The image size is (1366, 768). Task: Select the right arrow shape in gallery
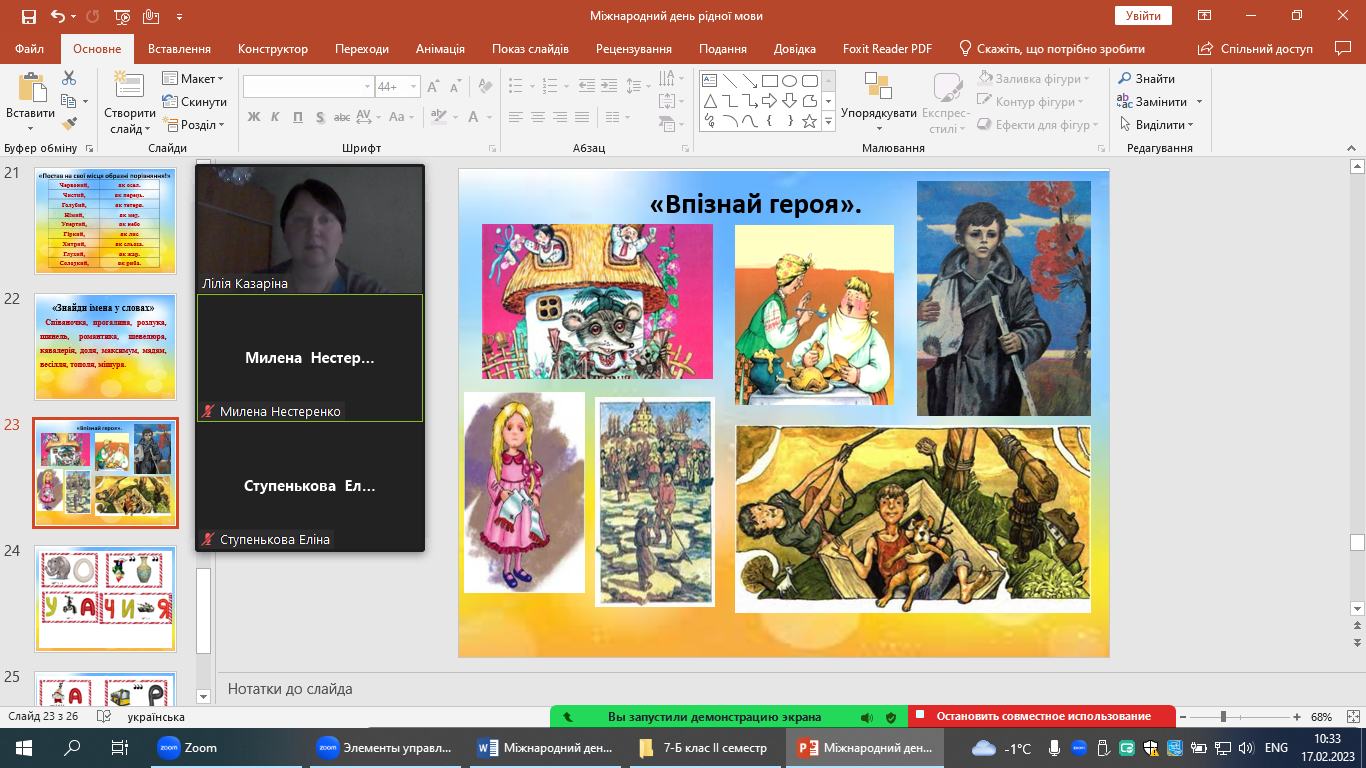coord(770,100)
